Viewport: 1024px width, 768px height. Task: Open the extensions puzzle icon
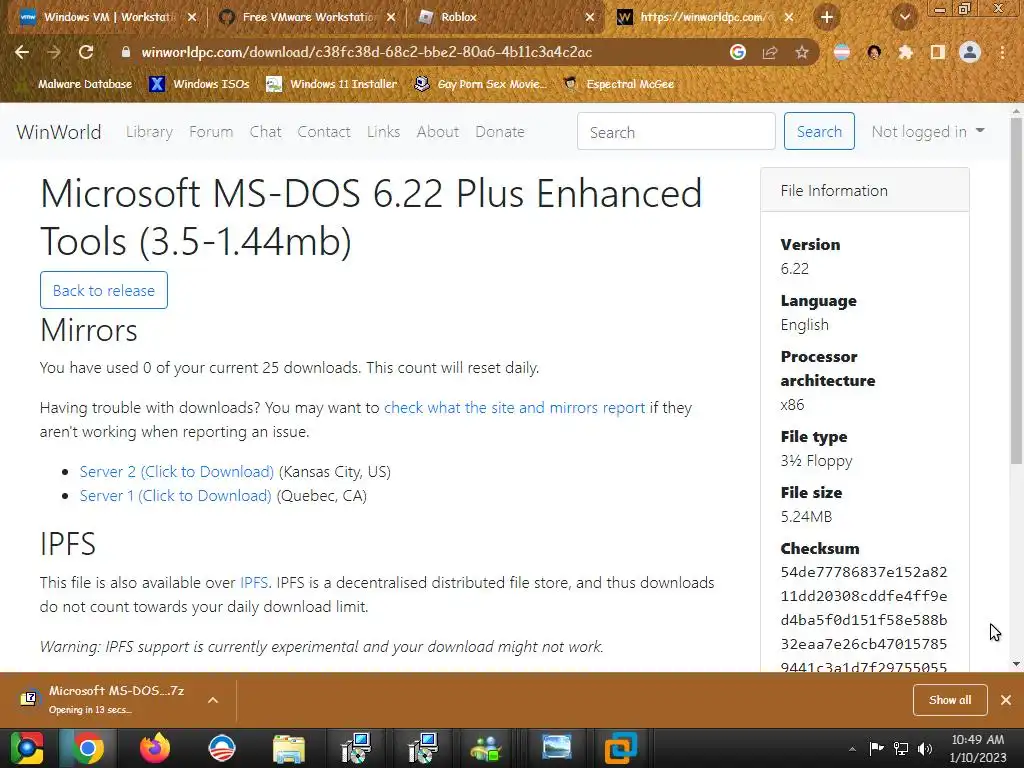(x=906, y=52)
